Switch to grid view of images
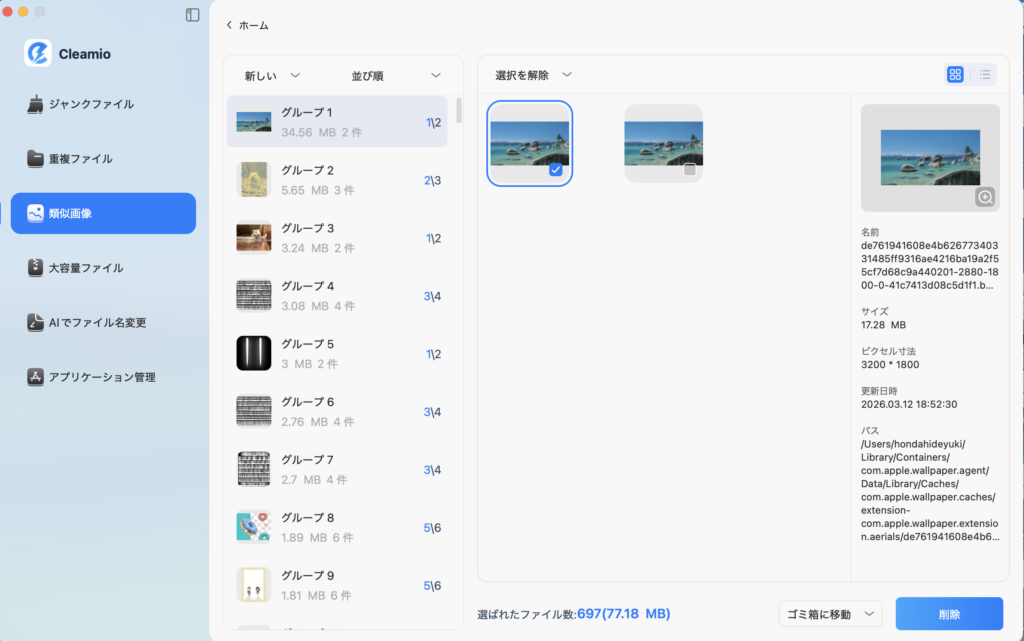Viewport: 1024px width, 641px height. (x=956, y=74)
